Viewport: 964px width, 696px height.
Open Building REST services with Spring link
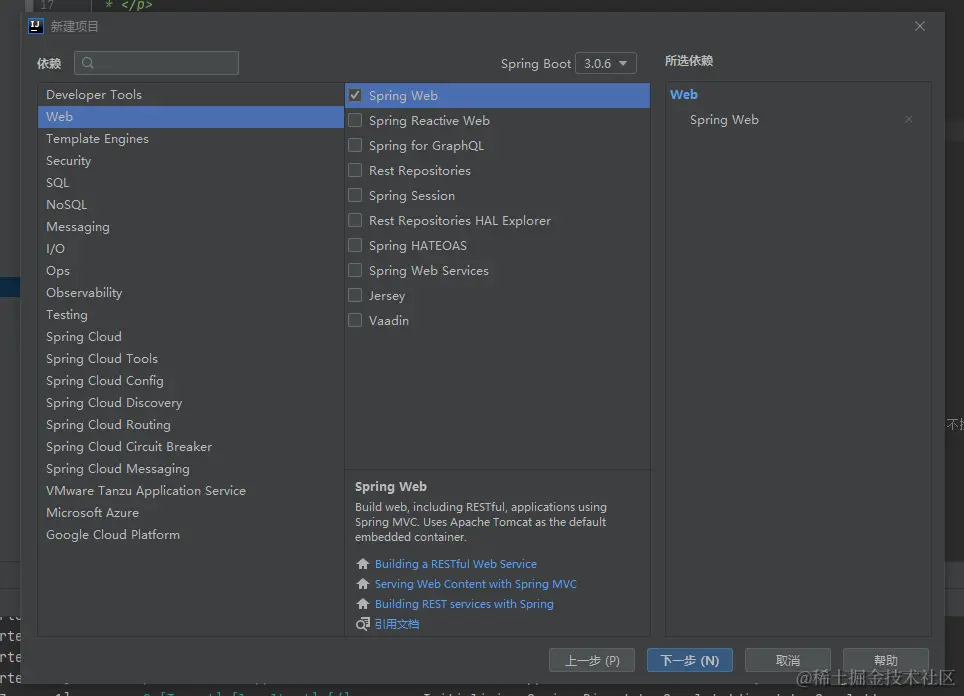pyautogui.click(x=464, y=604)
